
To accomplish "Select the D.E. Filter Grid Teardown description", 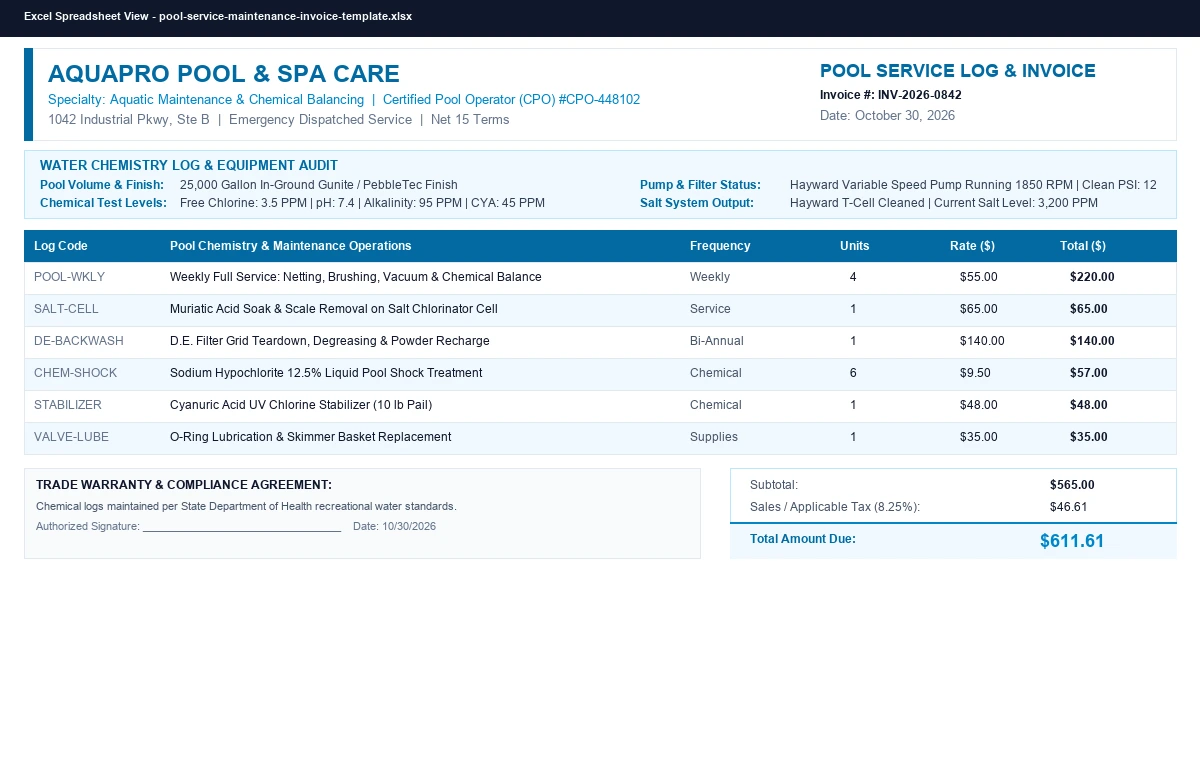I will click(x=330, y=341).
